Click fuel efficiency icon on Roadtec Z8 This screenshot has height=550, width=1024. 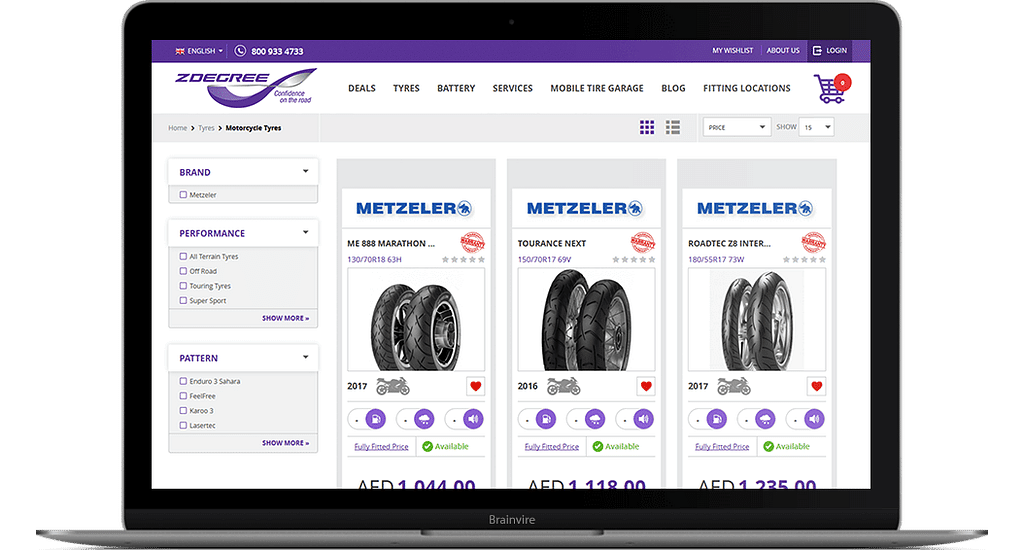point(716,419)
